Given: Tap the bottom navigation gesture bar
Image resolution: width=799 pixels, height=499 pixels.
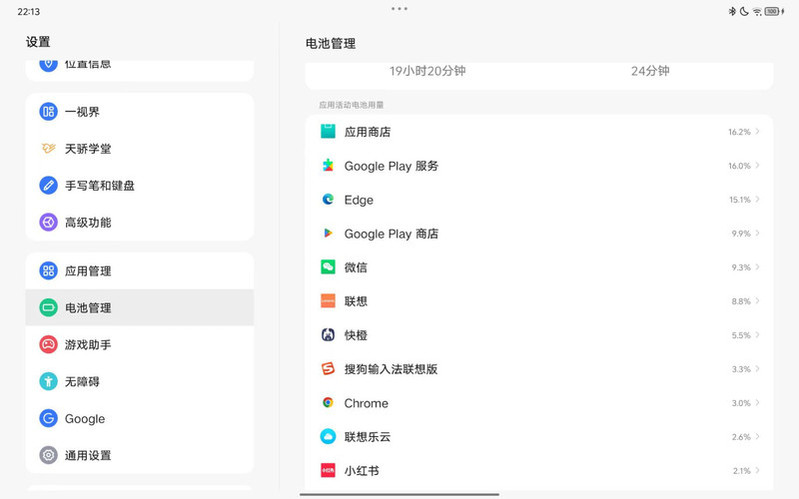Looking at the screenshot, I should click(x=399, y=494).
